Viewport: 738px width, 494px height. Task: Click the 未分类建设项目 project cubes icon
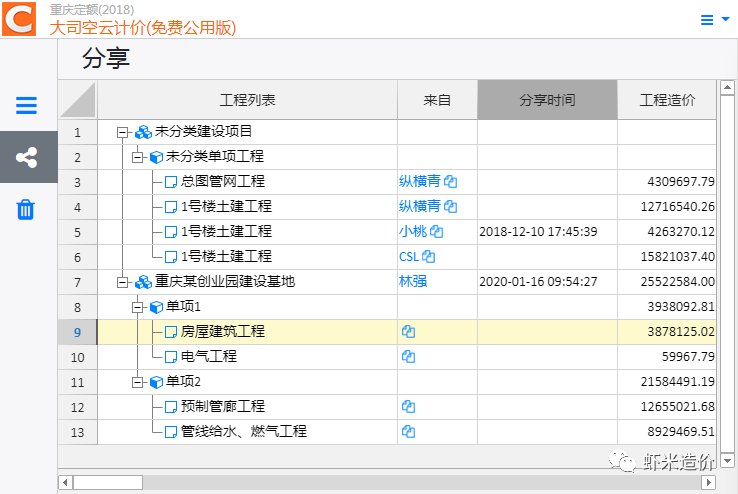(x=143, y=132)
